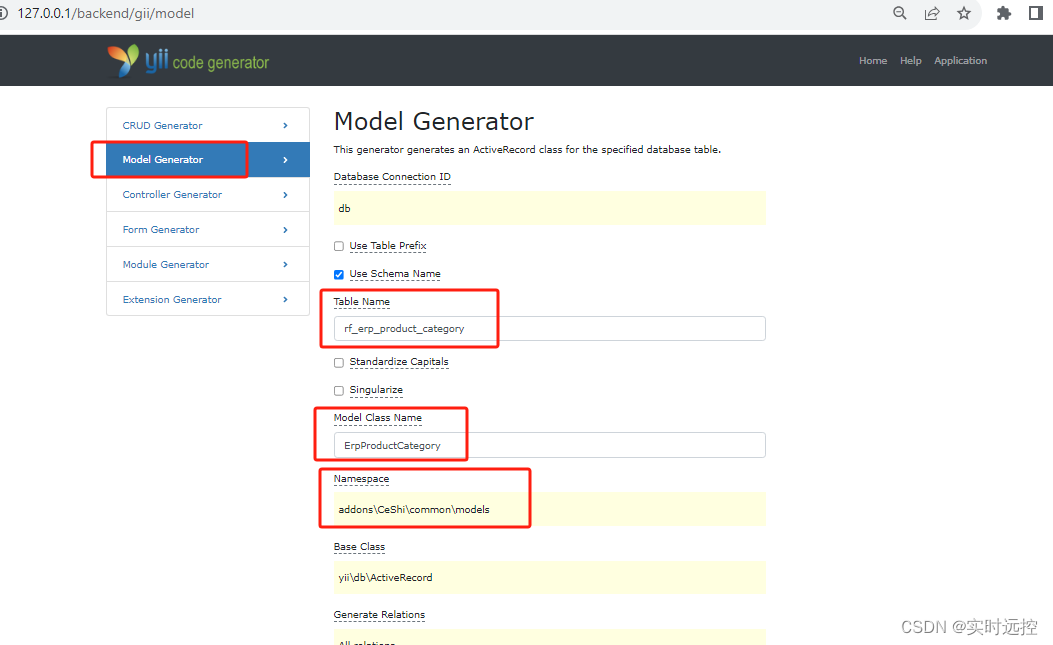Click the browser zoom/search icon

tap(899, 13)
